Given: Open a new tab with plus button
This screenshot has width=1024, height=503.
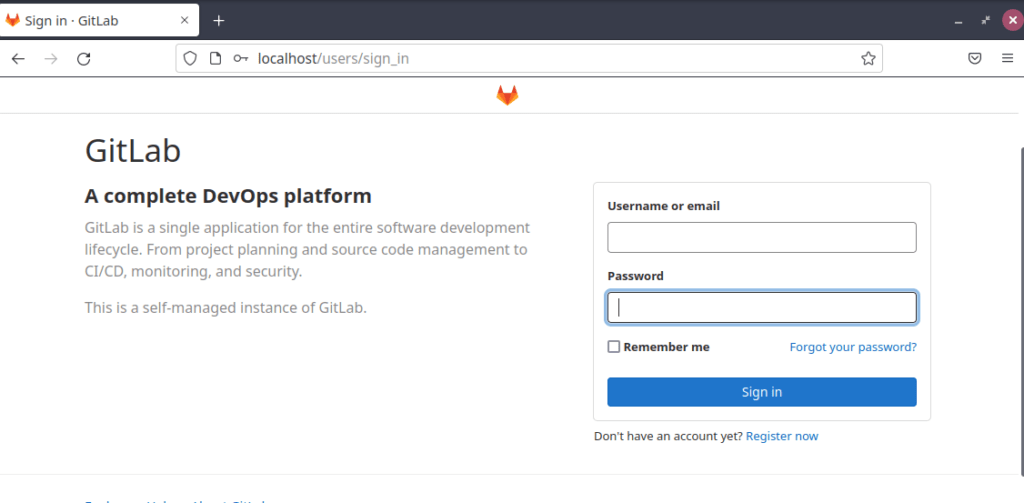Looking at the screenshot, I should (219, 20).
